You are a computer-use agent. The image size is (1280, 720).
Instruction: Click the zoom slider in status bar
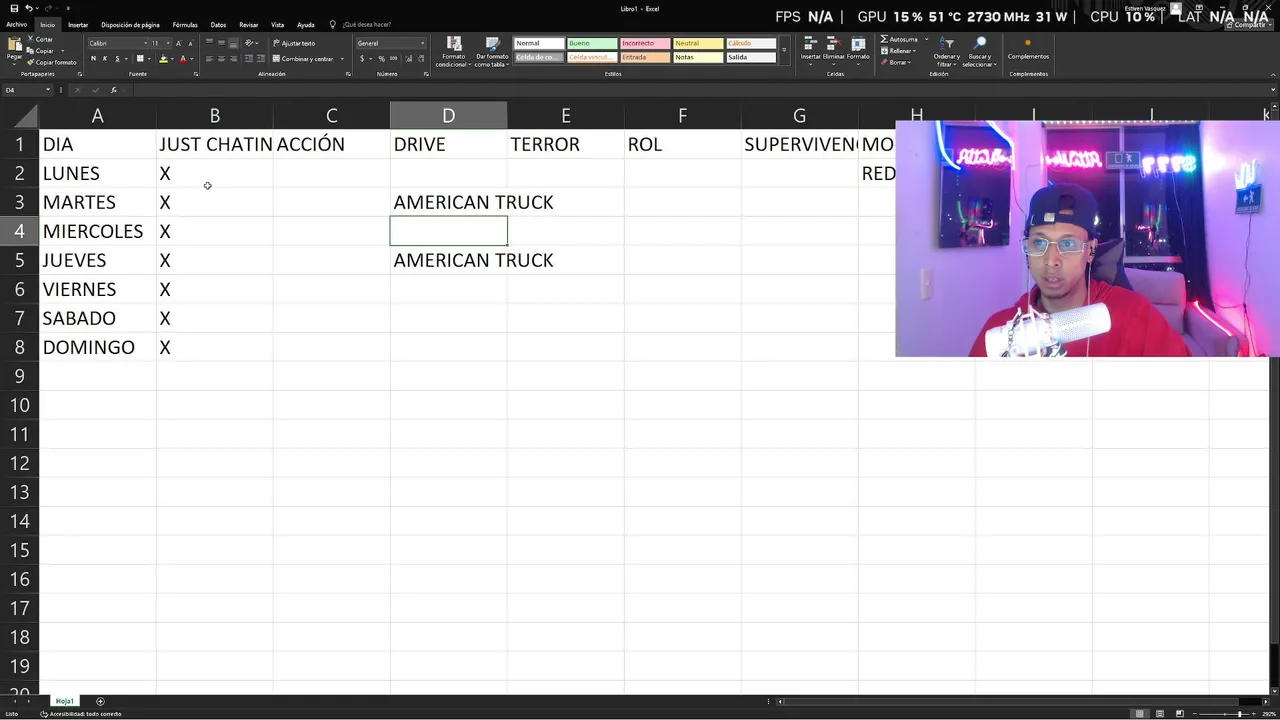[x=1224, y=714]
